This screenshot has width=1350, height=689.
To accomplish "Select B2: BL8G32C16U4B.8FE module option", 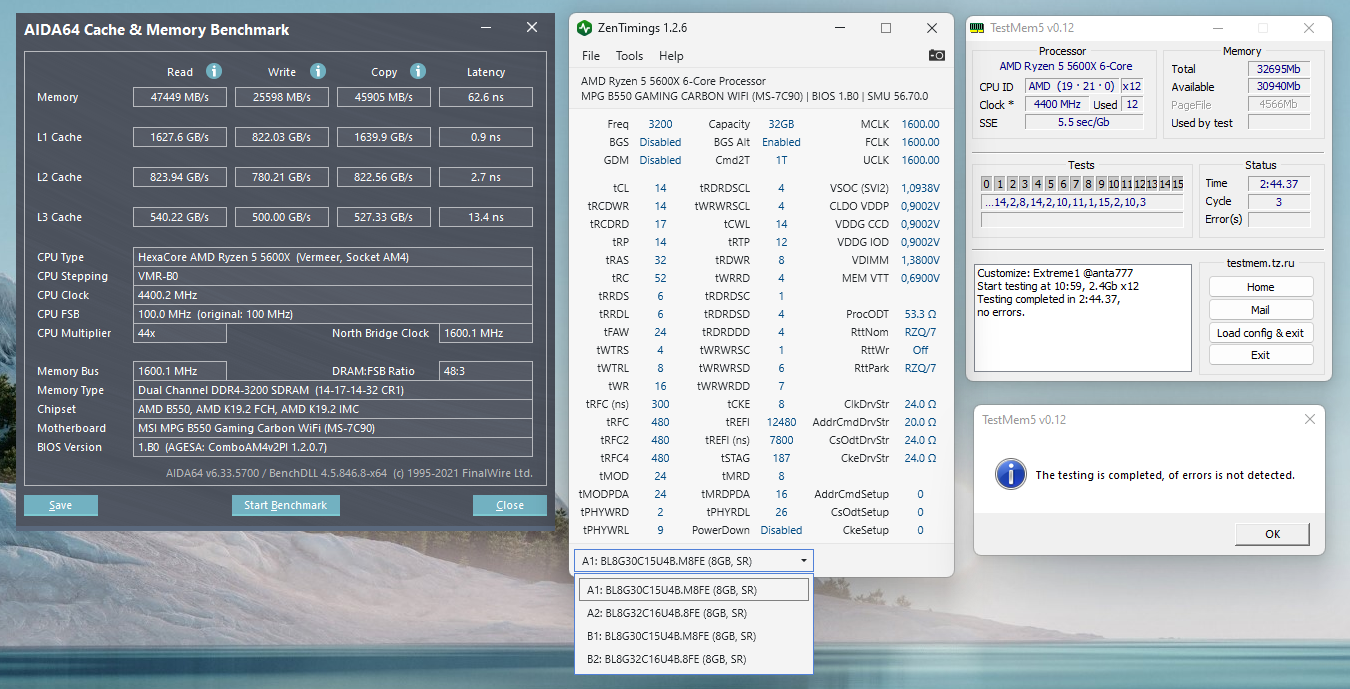I will (x=694, y=659).
